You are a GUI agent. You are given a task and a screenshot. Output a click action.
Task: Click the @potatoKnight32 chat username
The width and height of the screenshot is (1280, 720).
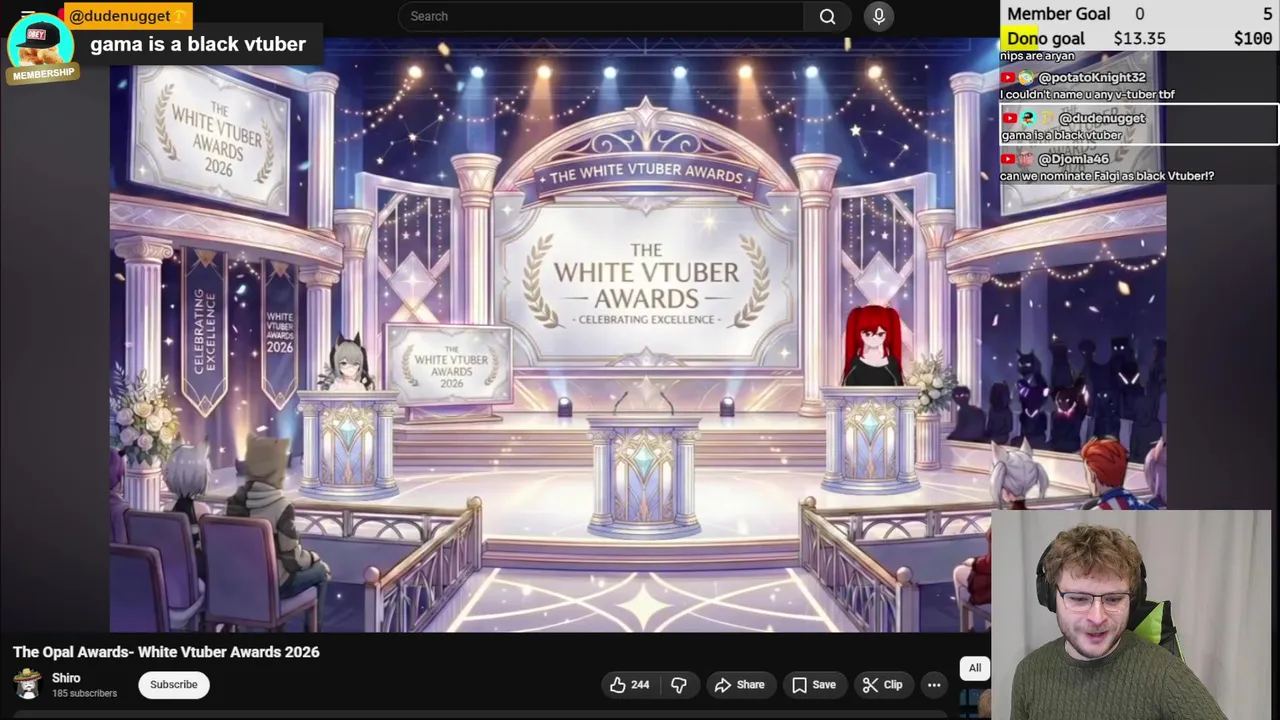1092,77
